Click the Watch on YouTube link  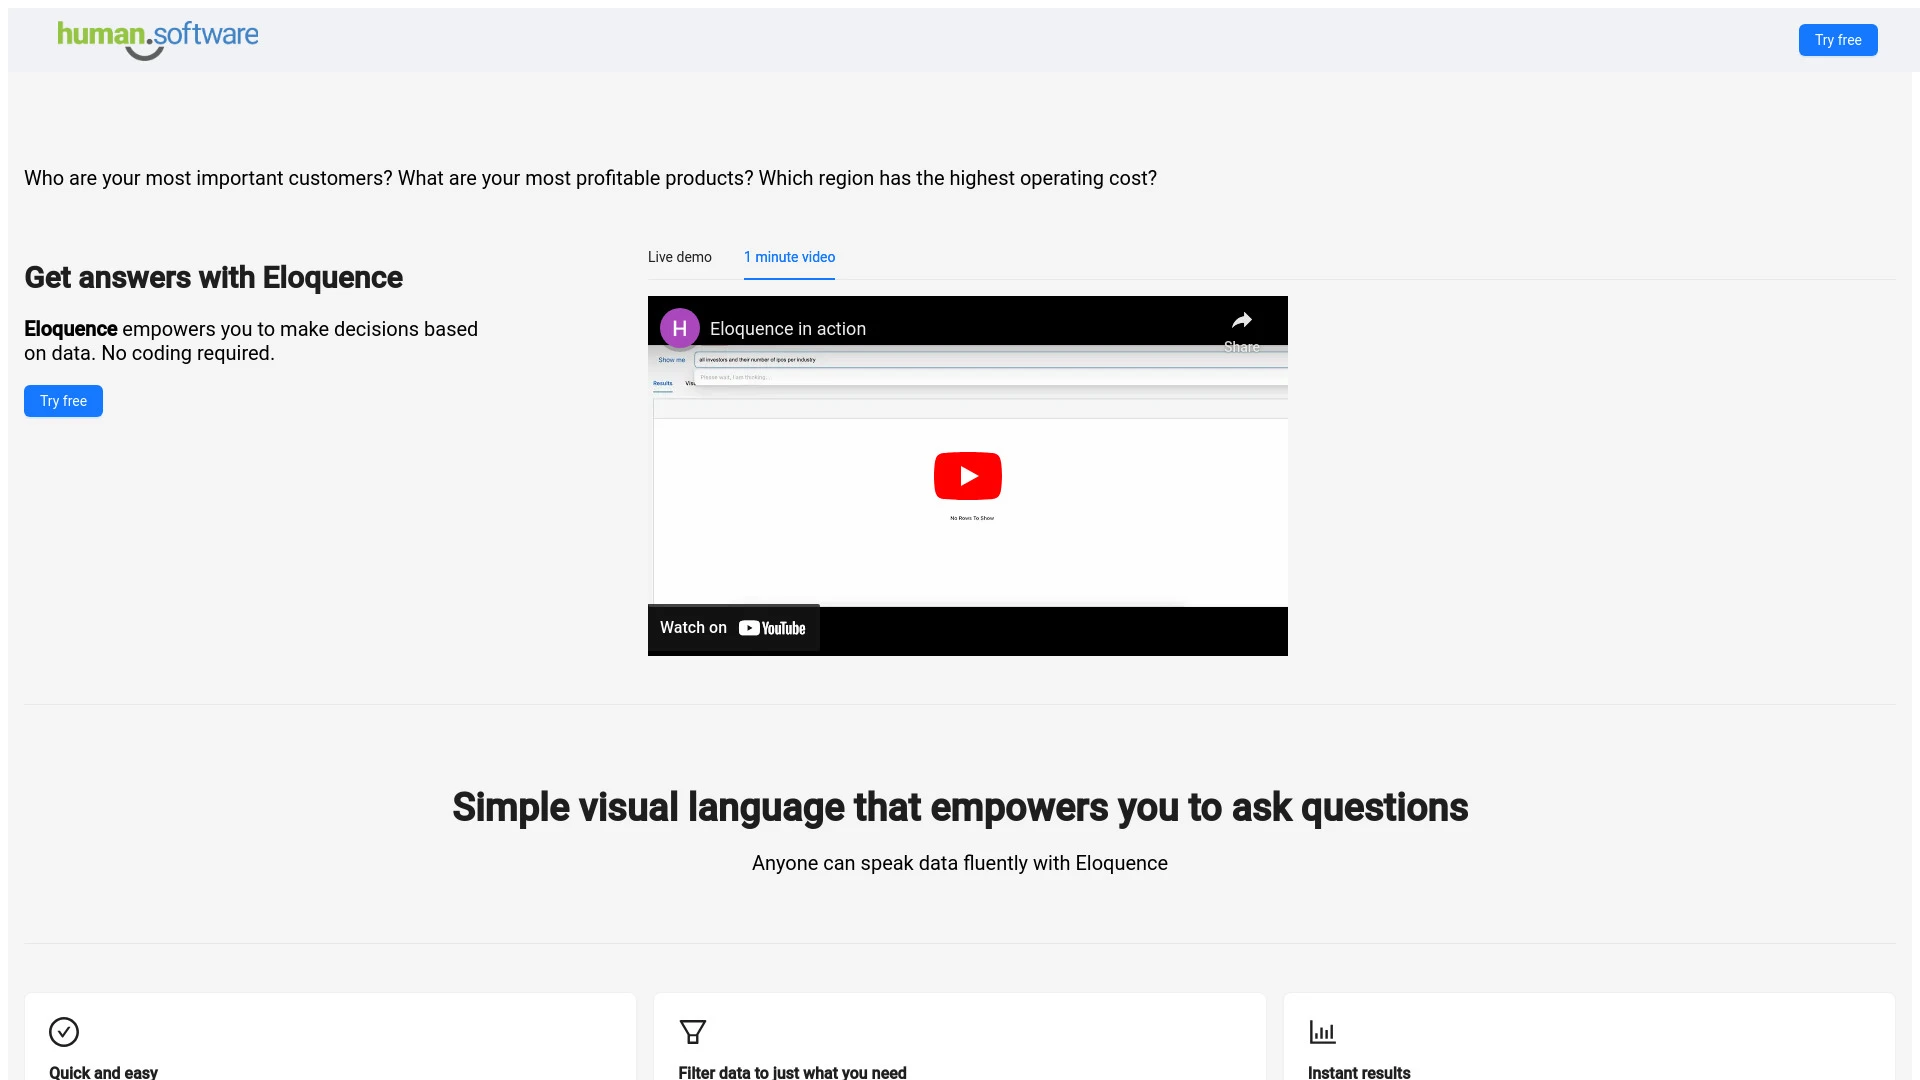[732, 628]
